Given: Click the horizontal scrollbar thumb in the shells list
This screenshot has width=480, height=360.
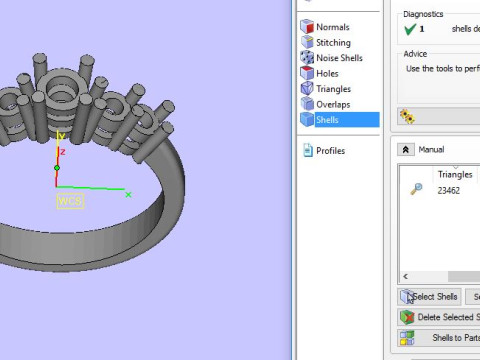Looking at the screenshot, I should [x=464, y=276].
